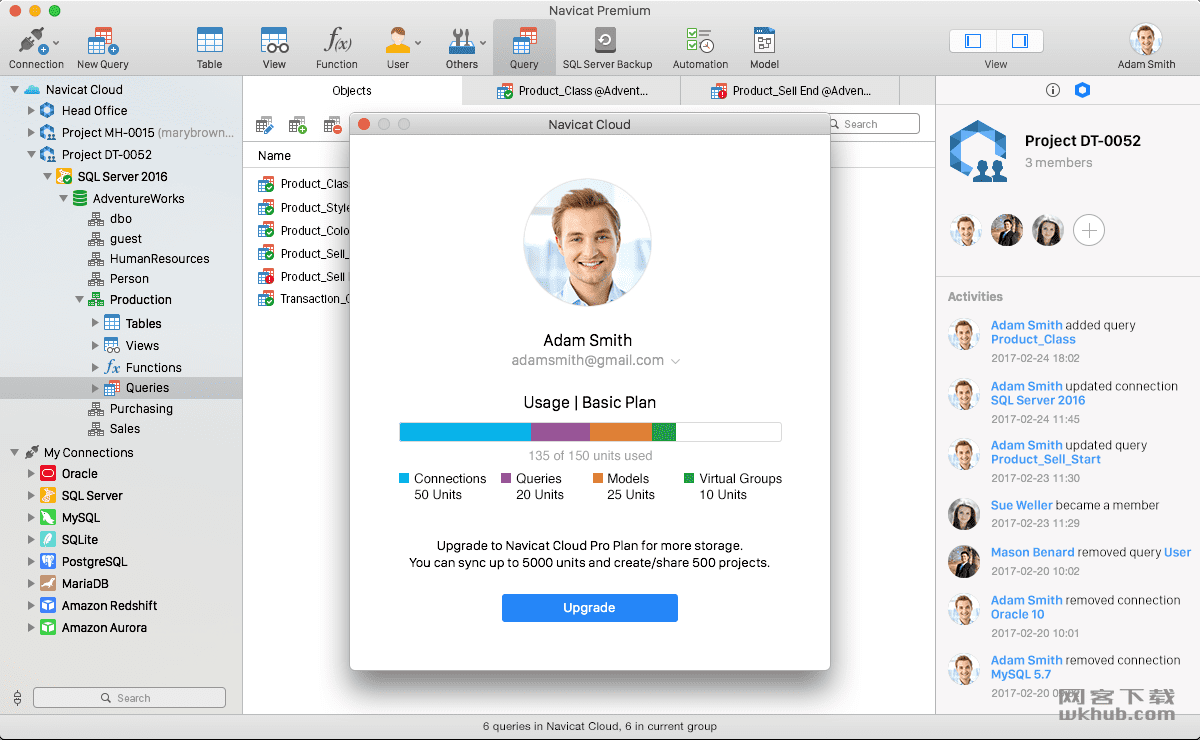Expand the Head Office project
1200x740 pixels.
(x=31, y=111)
